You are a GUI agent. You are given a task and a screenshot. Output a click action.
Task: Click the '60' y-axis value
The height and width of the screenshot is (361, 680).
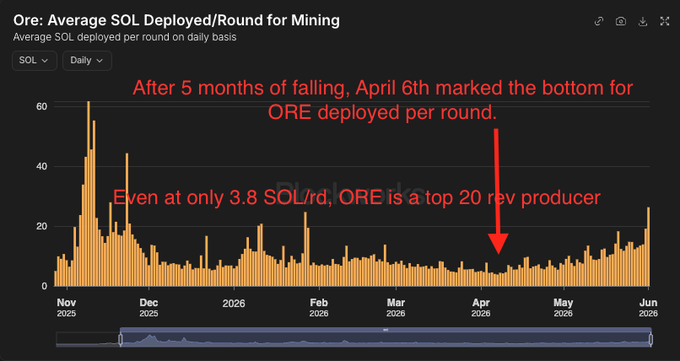pos(41,107)
